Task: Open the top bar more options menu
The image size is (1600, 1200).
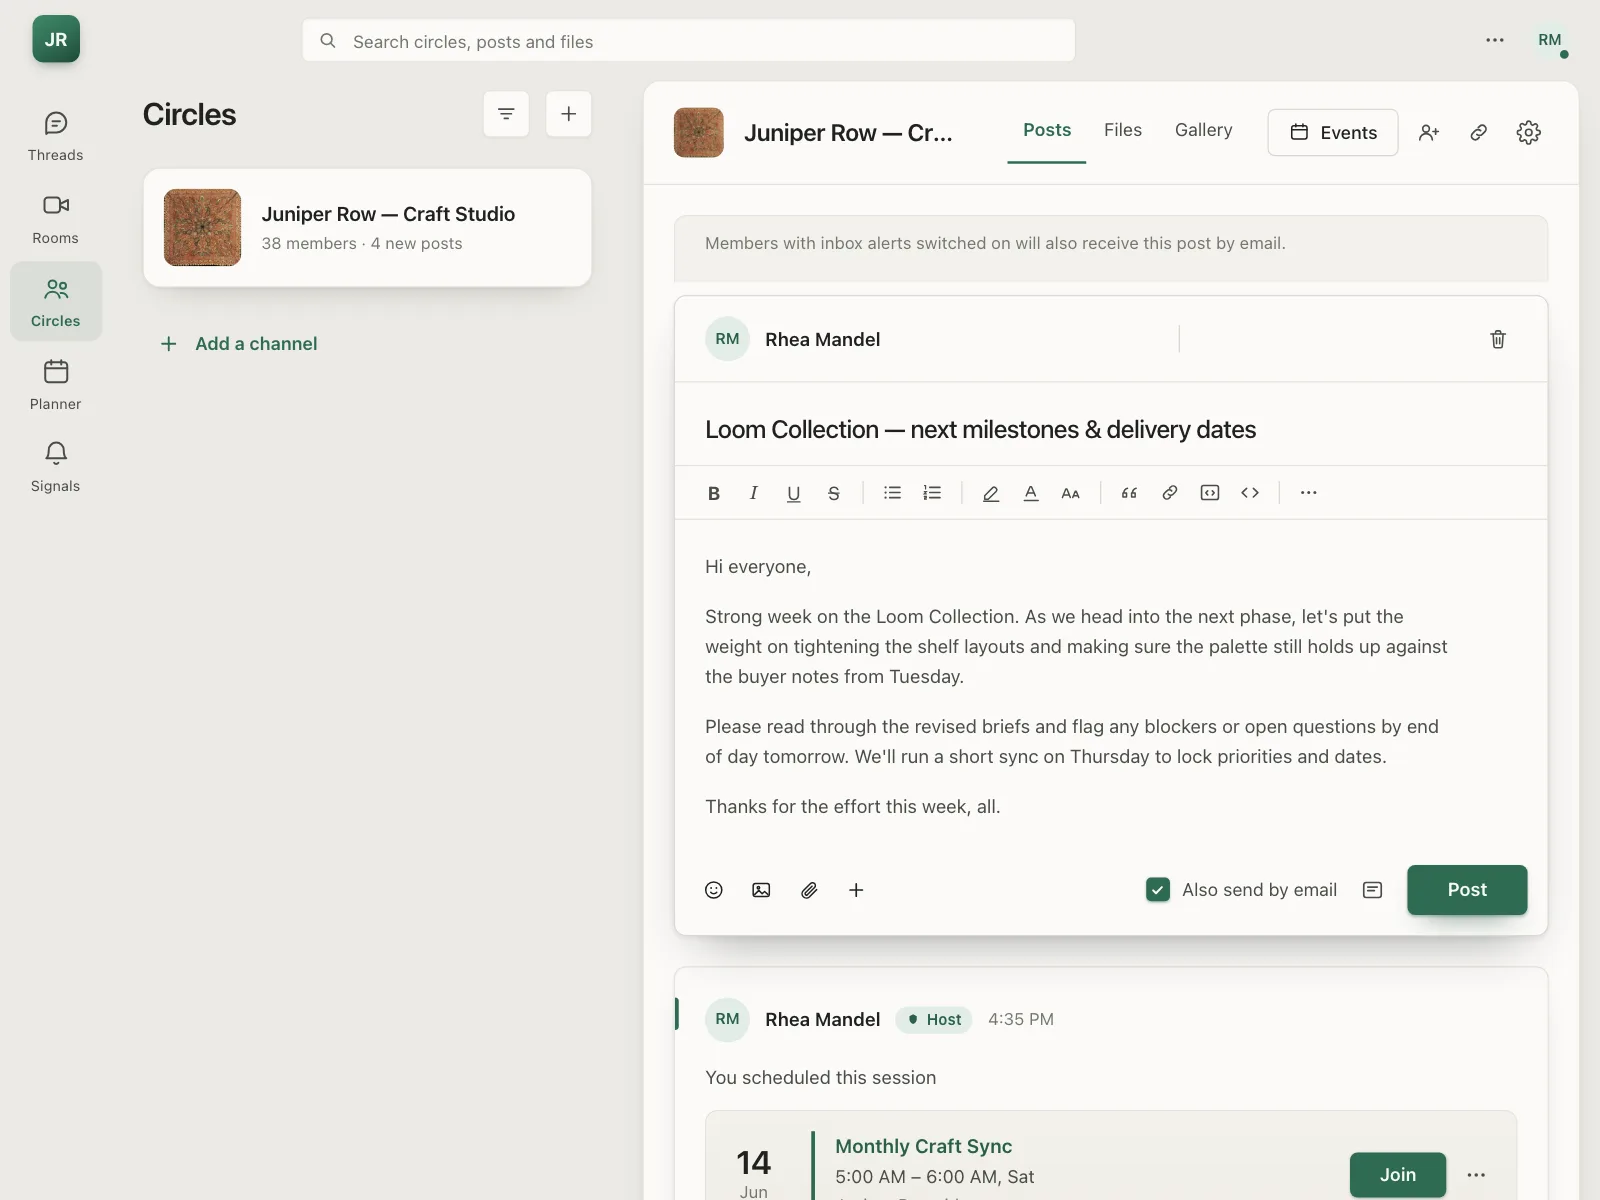Action: point(1495,40)
